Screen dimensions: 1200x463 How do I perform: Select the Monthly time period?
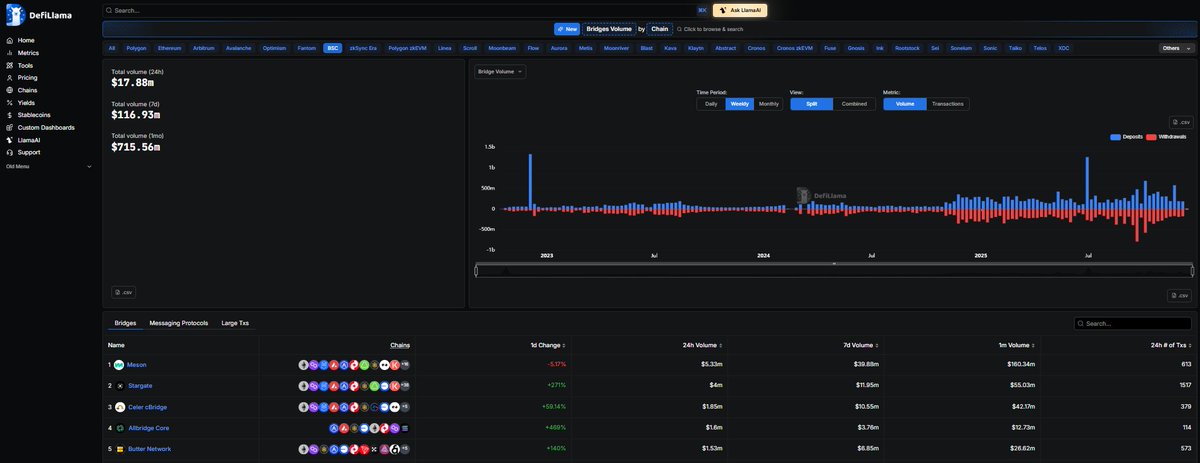[x=768, y=104]
